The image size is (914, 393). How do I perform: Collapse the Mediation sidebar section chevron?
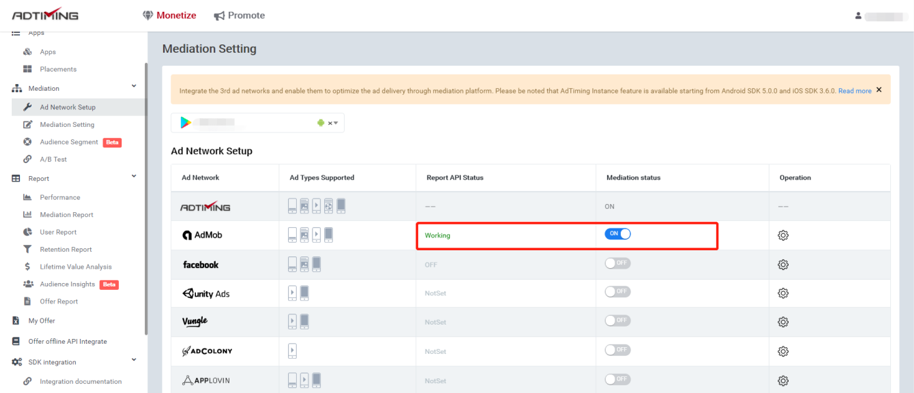[134, 86]
